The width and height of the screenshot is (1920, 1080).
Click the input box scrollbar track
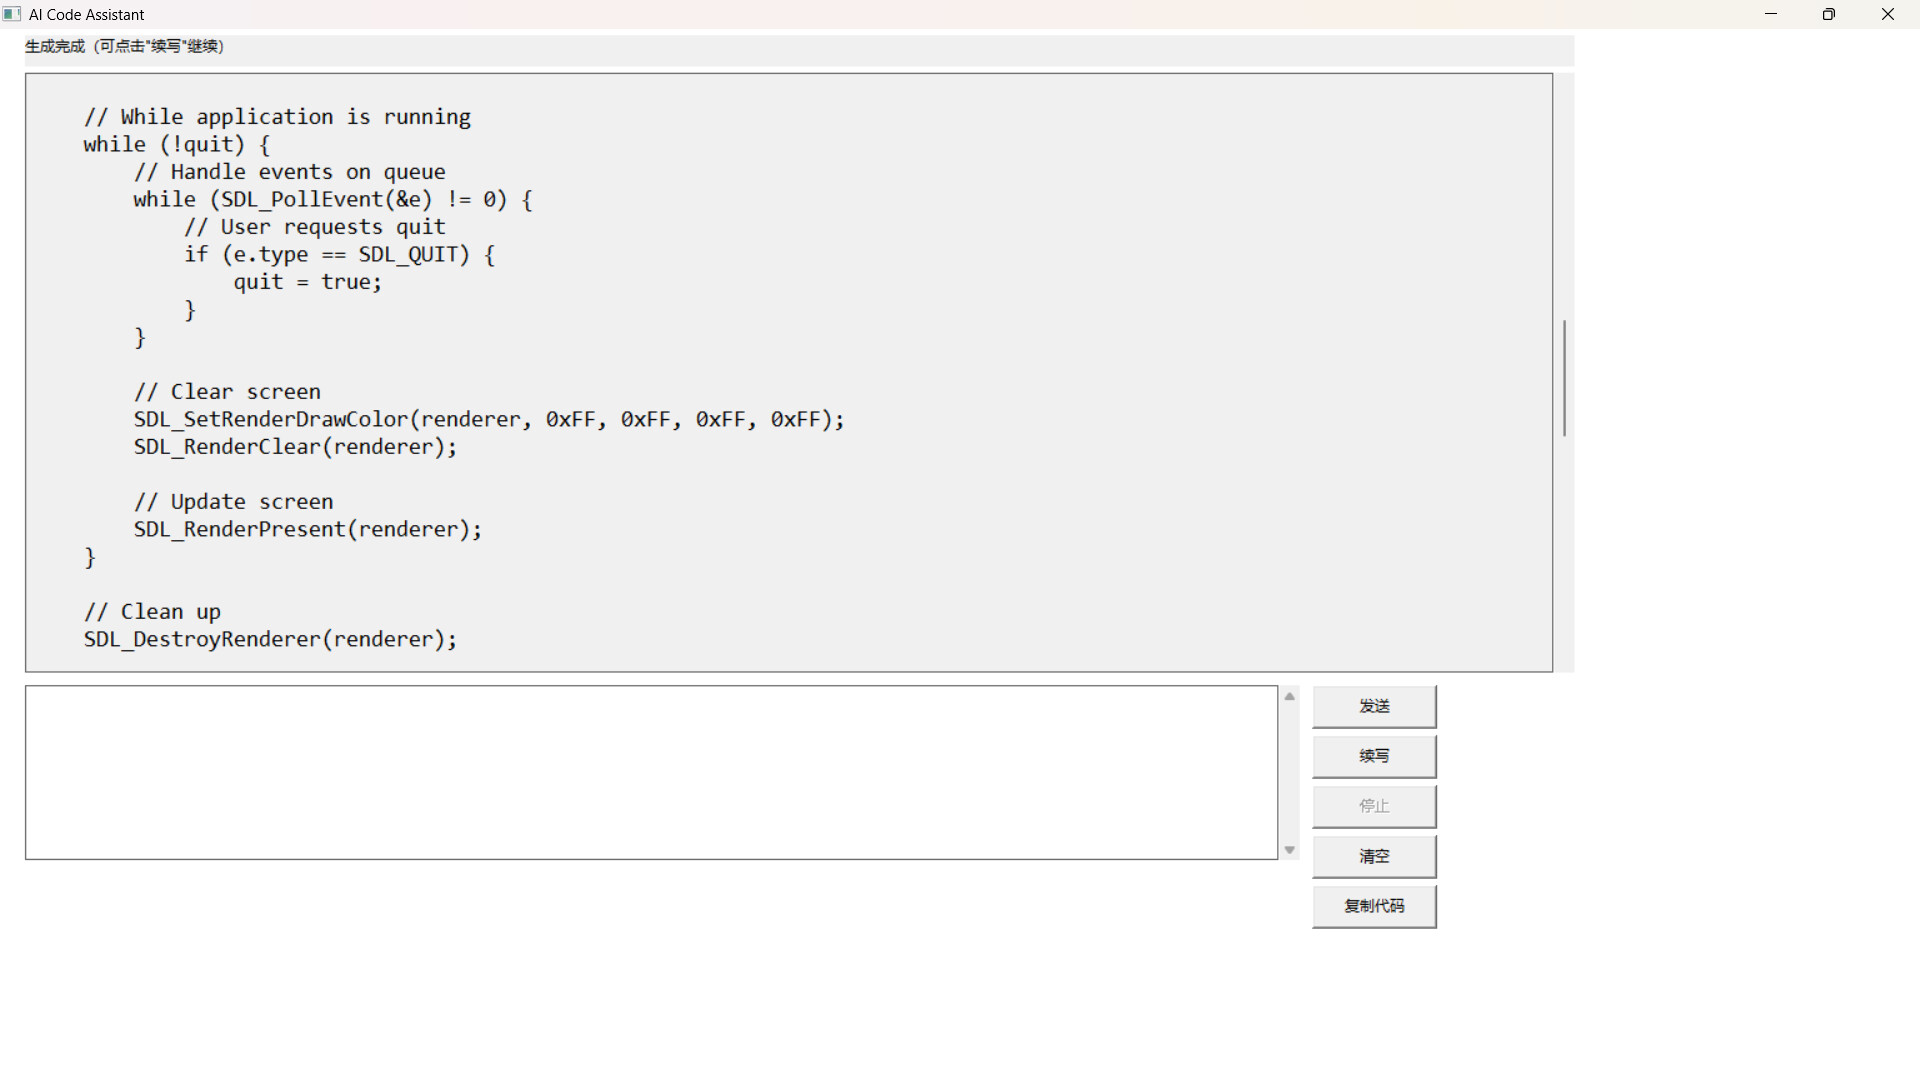click(1289, 772)
